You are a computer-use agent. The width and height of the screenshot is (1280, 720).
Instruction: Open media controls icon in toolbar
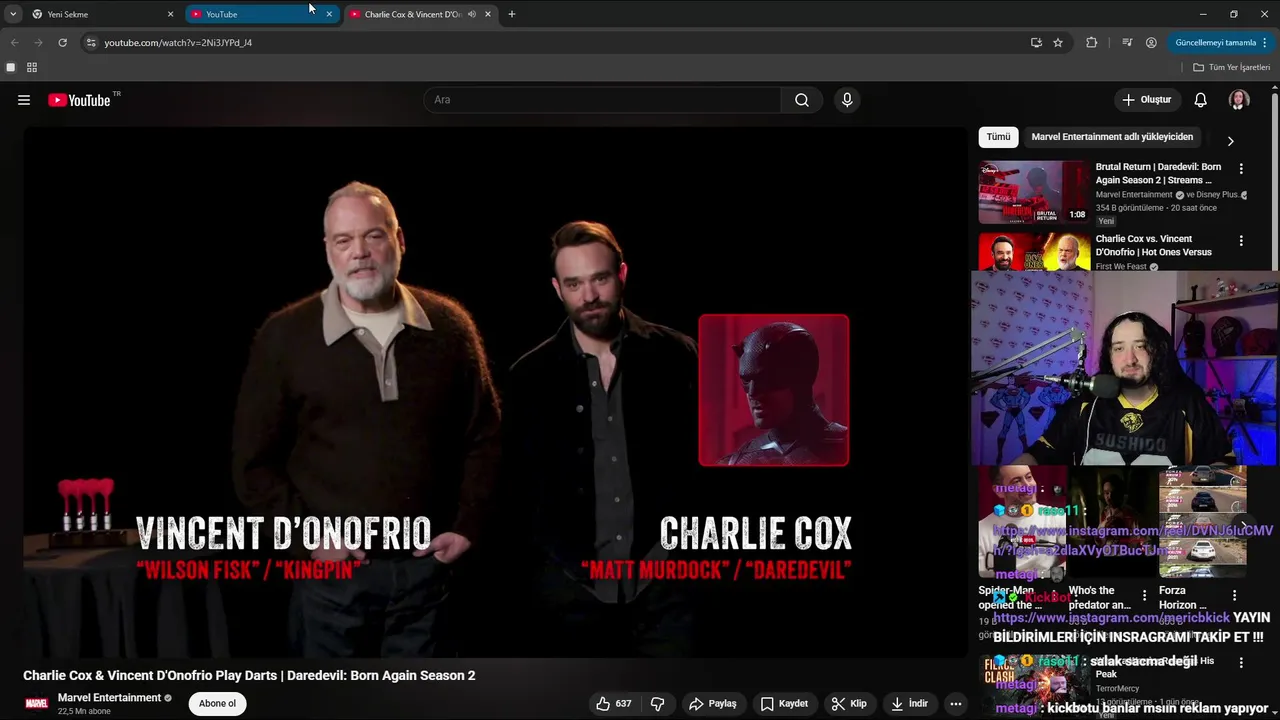tap(1127, 43)
